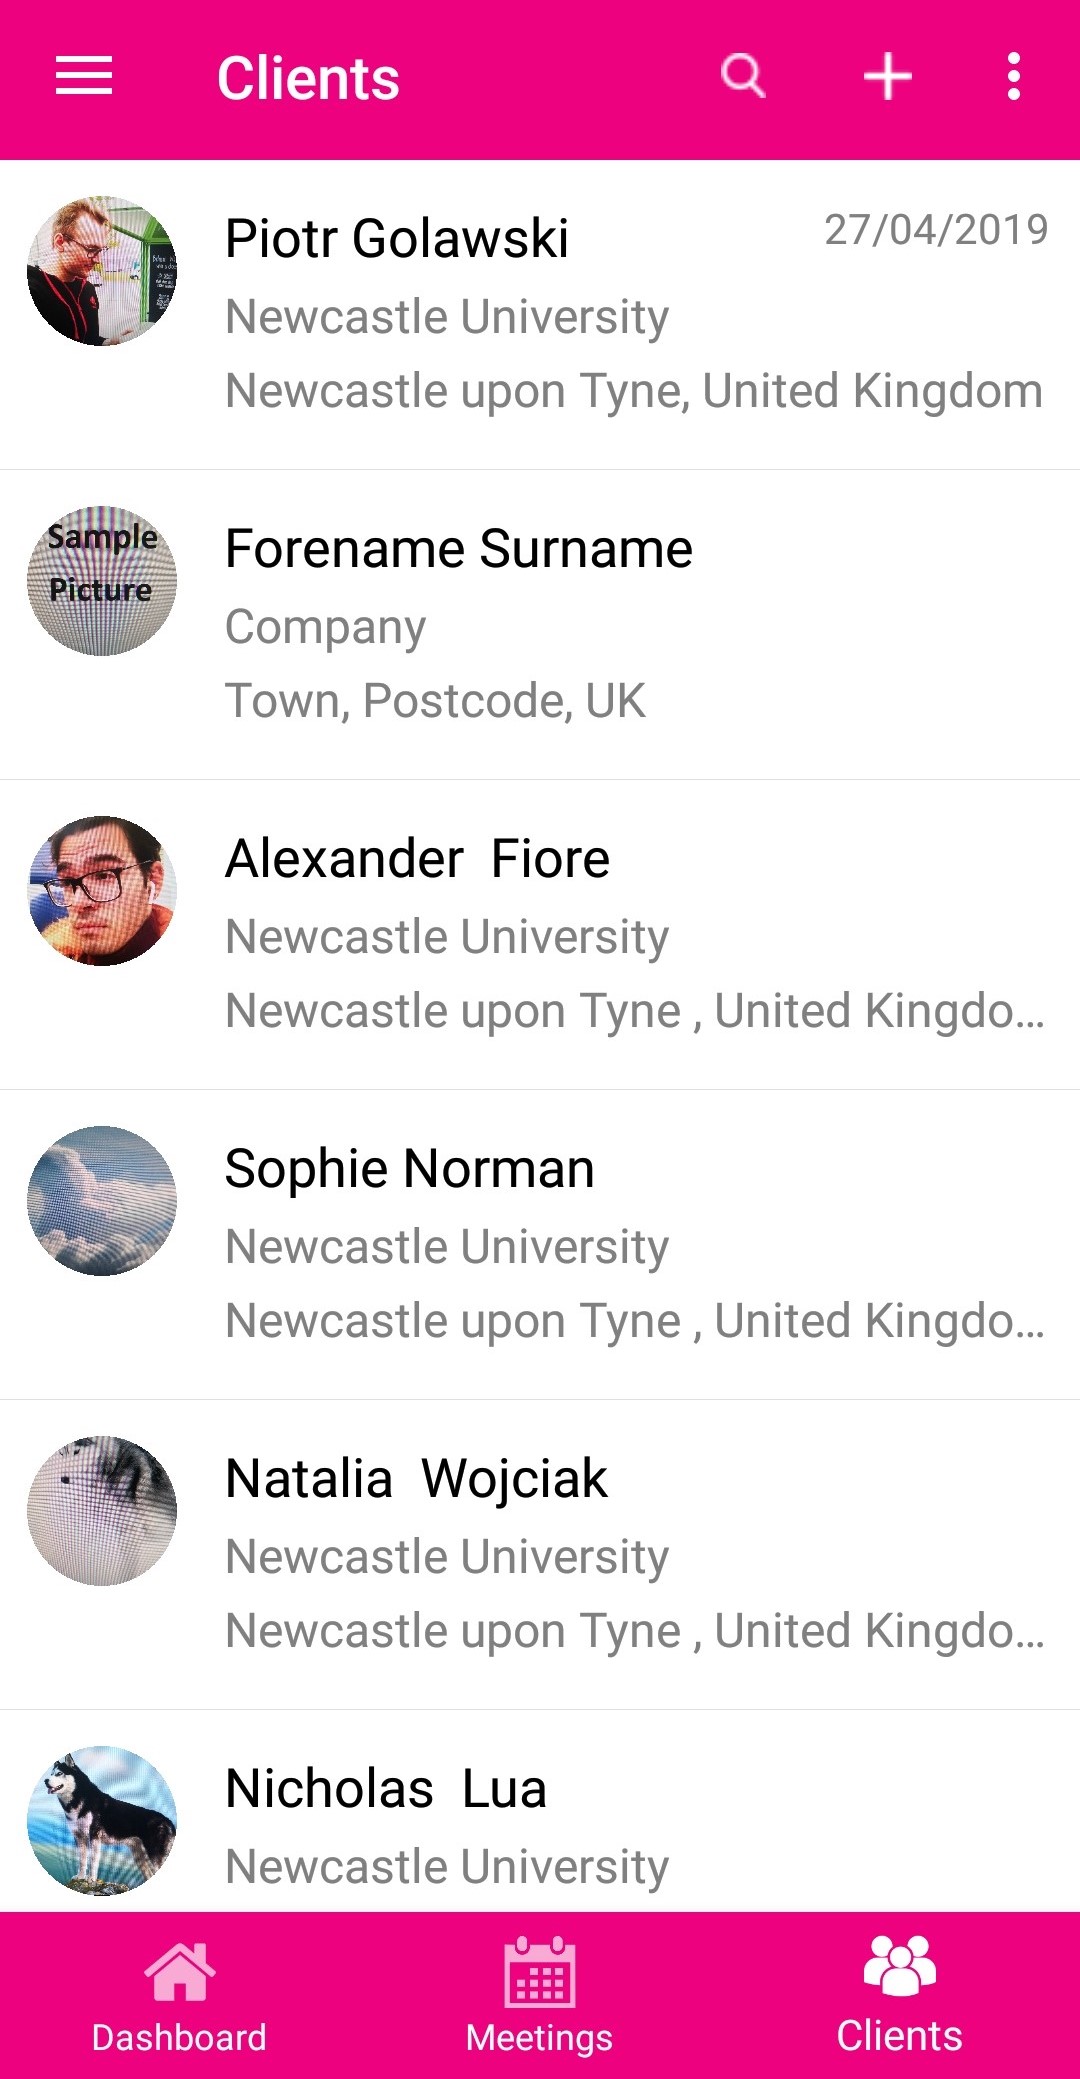Open the Forename Surname client entry
1080x2079 pixels.
click(459, 549)
